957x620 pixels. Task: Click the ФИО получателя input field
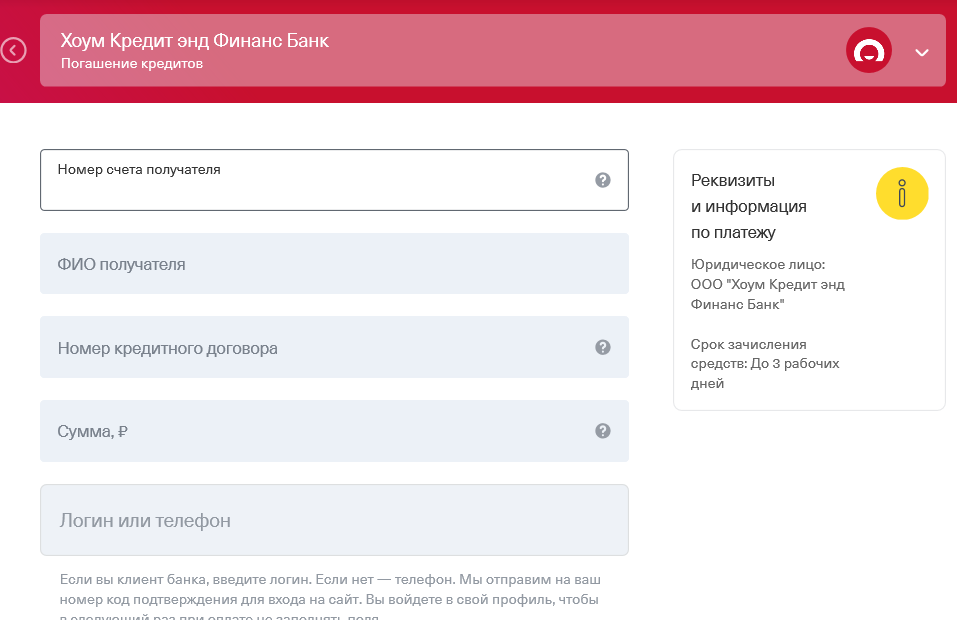click(x=334, y=264)
